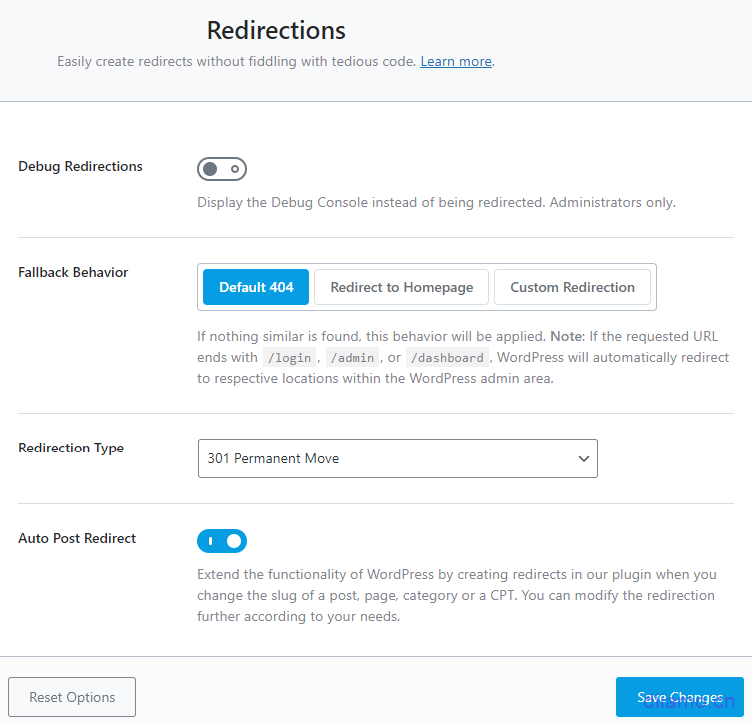Click the /login code snippet
The image size is (752, 725).
coord(289,358)
